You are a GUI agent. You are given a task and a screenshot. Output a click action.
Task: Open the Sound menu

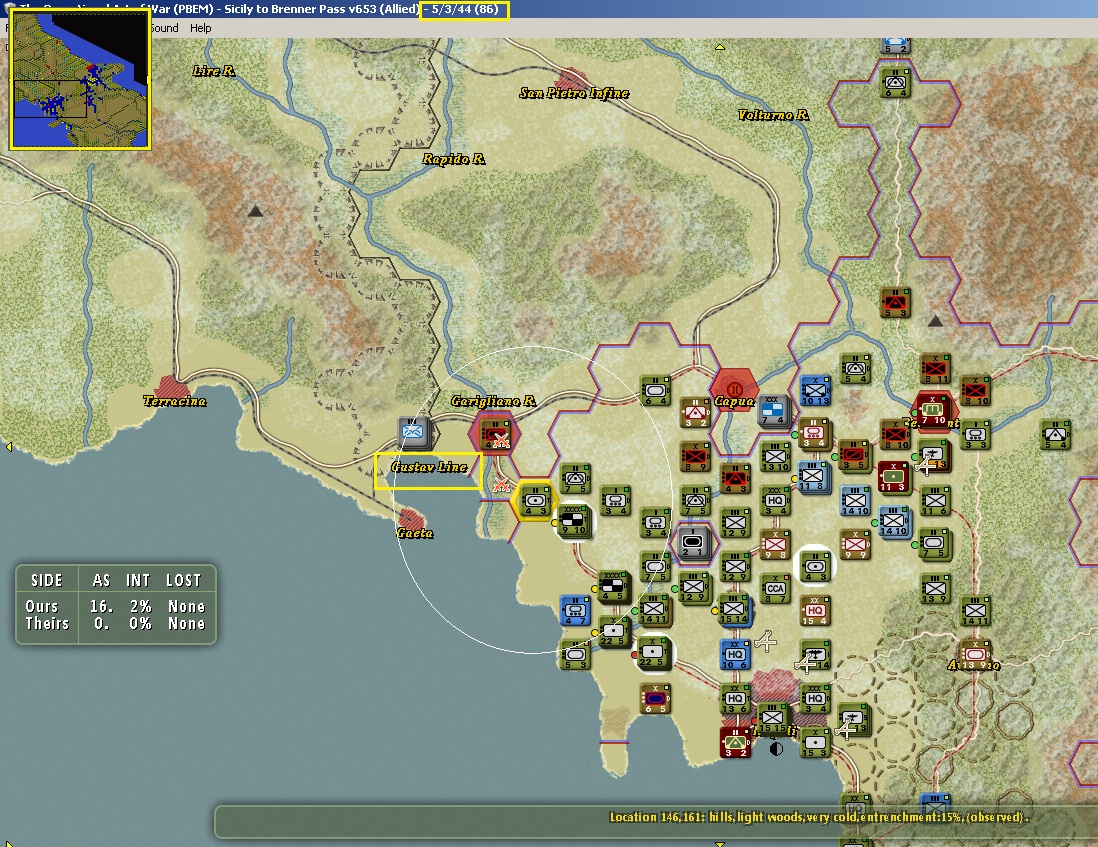click(165, 28)
